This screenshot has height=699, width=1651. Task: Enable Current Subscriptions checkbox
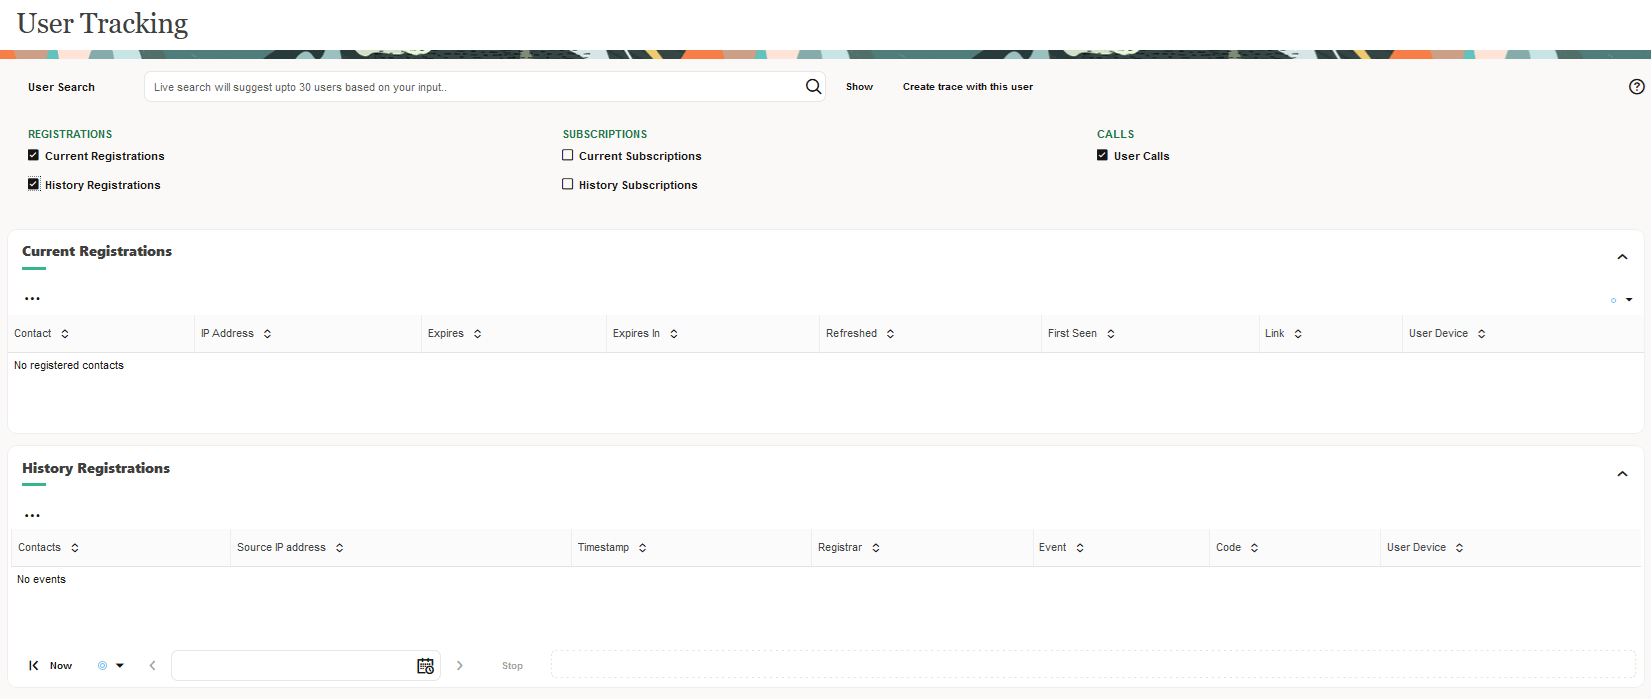[568, 155]
